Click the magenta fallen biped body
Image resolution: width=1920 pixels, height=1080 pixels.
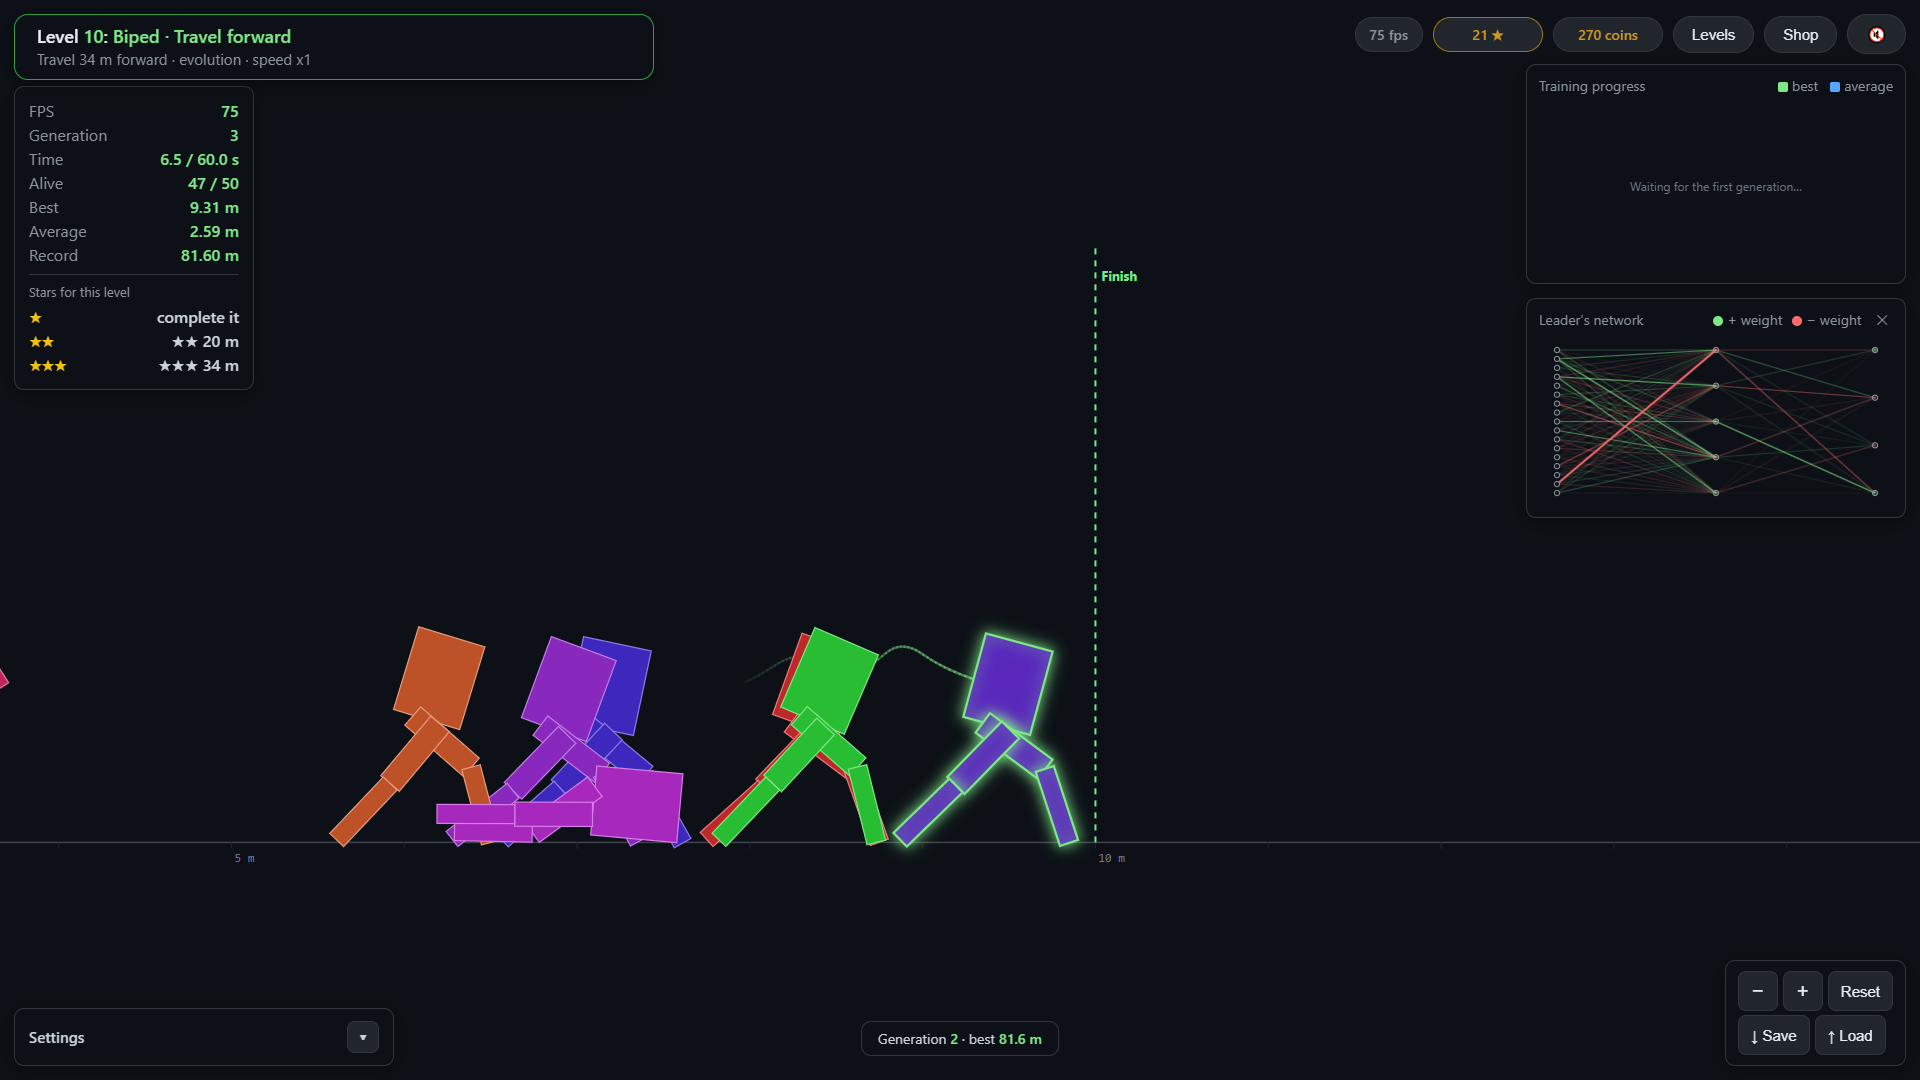click(637, 804)
